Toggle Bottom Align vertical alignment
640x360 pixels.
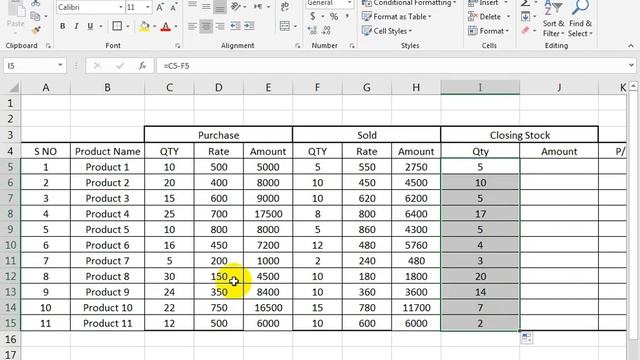pyautogui.click(x=220, y=7)
